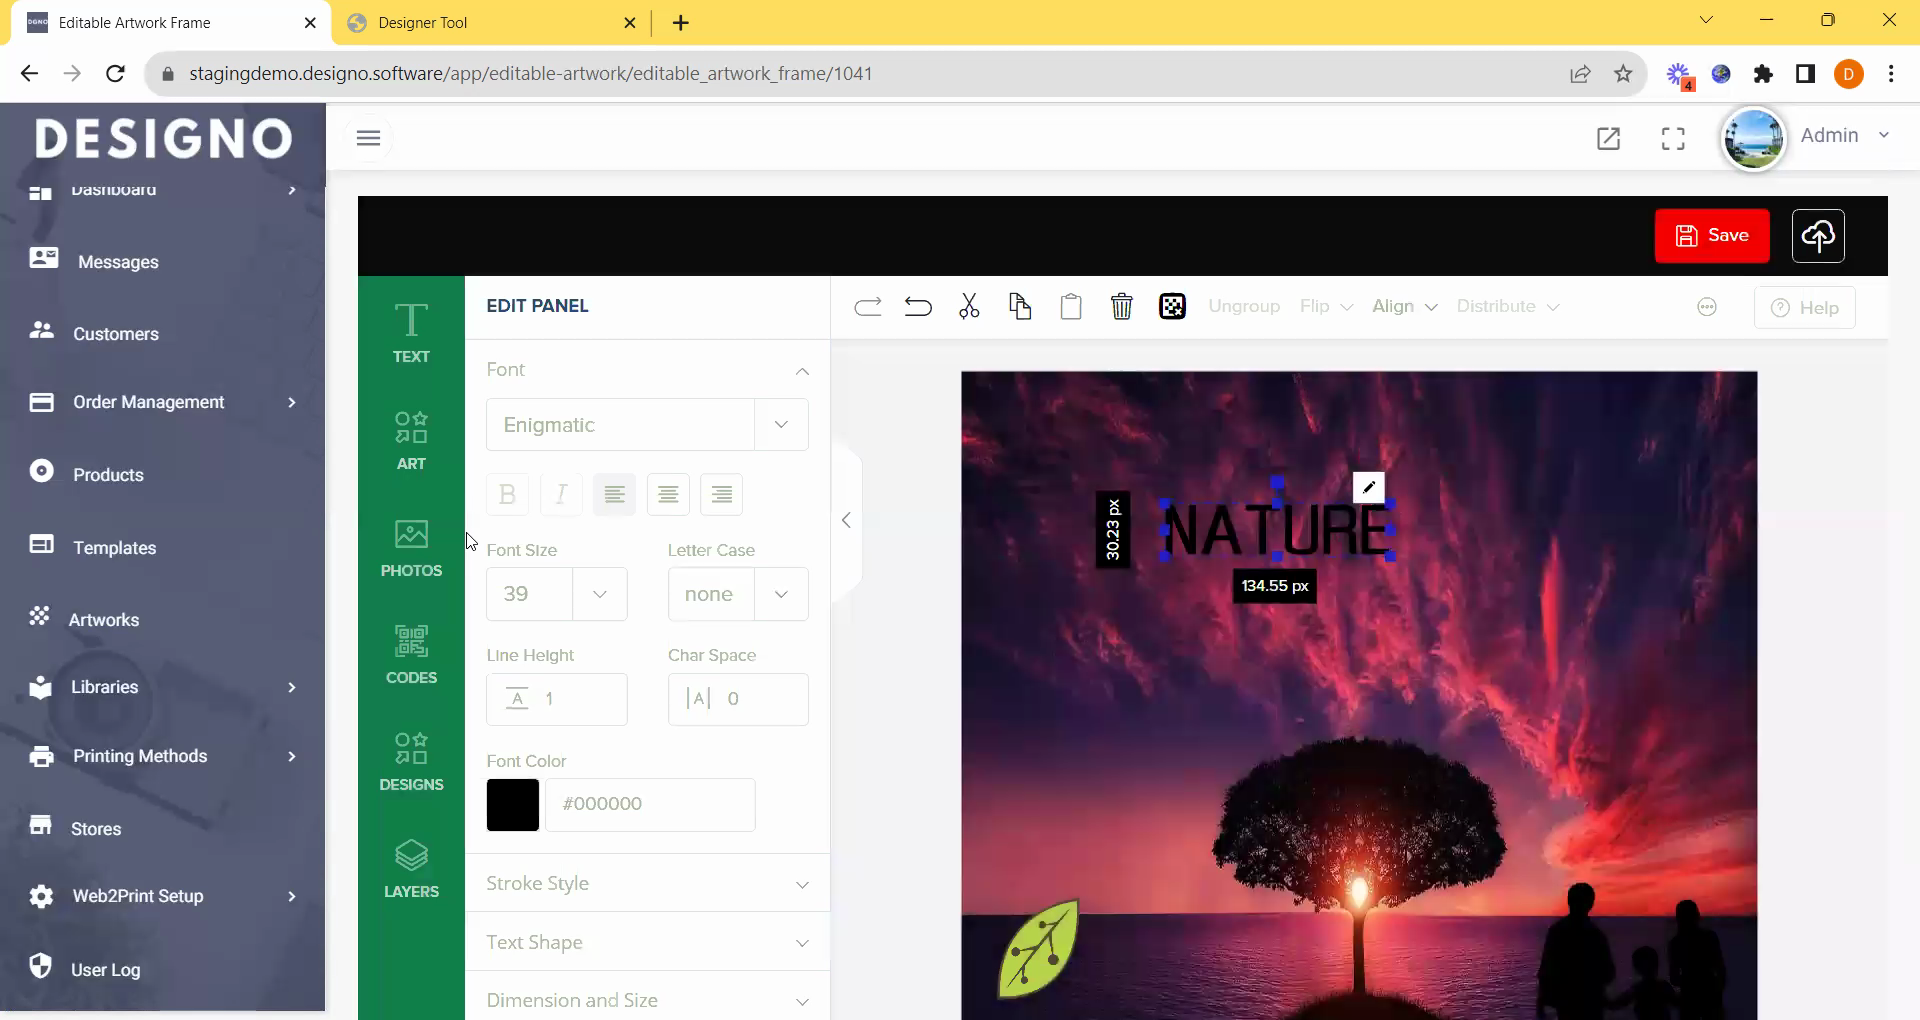Click the undo arrow icon
Screen dimensions: 1920x1020
click(918, 307)
